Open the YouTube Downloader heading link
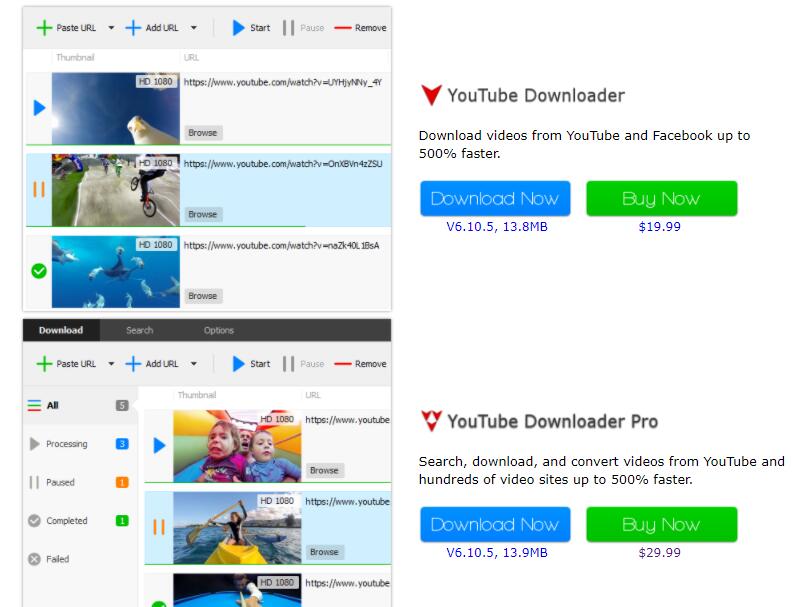The height and width of the screenshot is (607, 792). (x=536, y=95)
